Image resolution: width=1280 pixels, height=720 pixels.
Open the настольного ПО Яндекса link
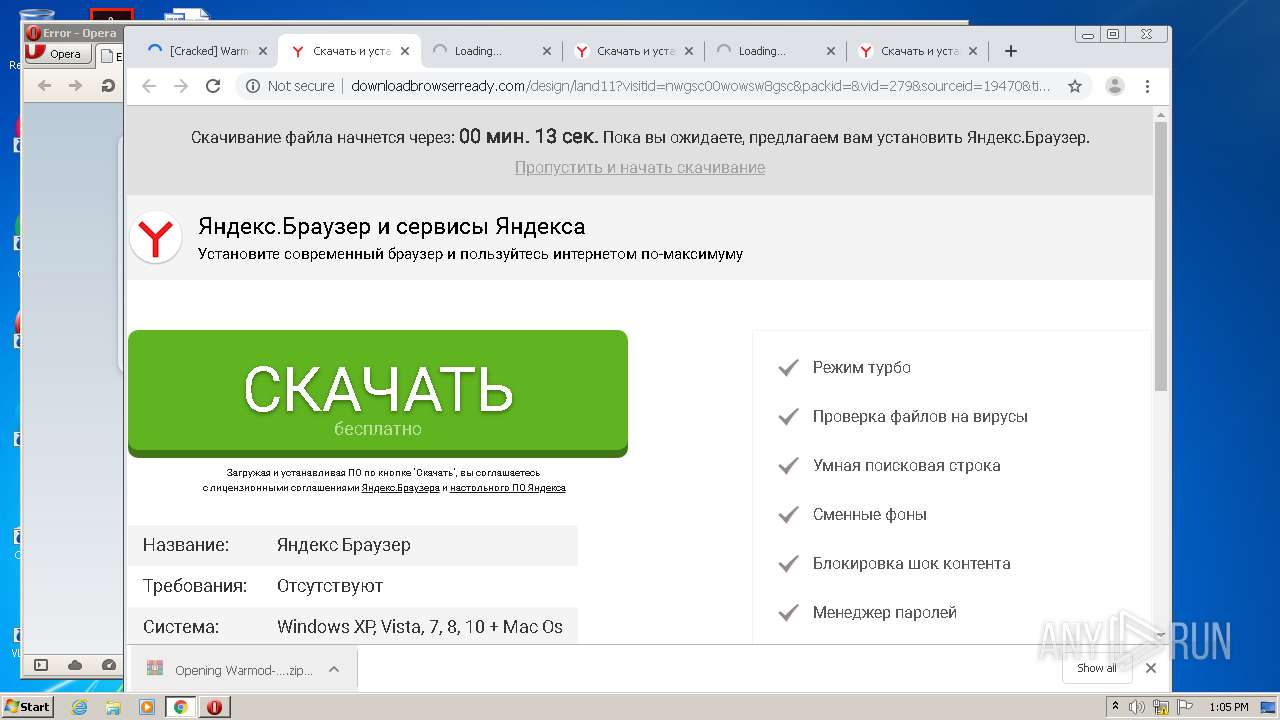pos(508,488)
